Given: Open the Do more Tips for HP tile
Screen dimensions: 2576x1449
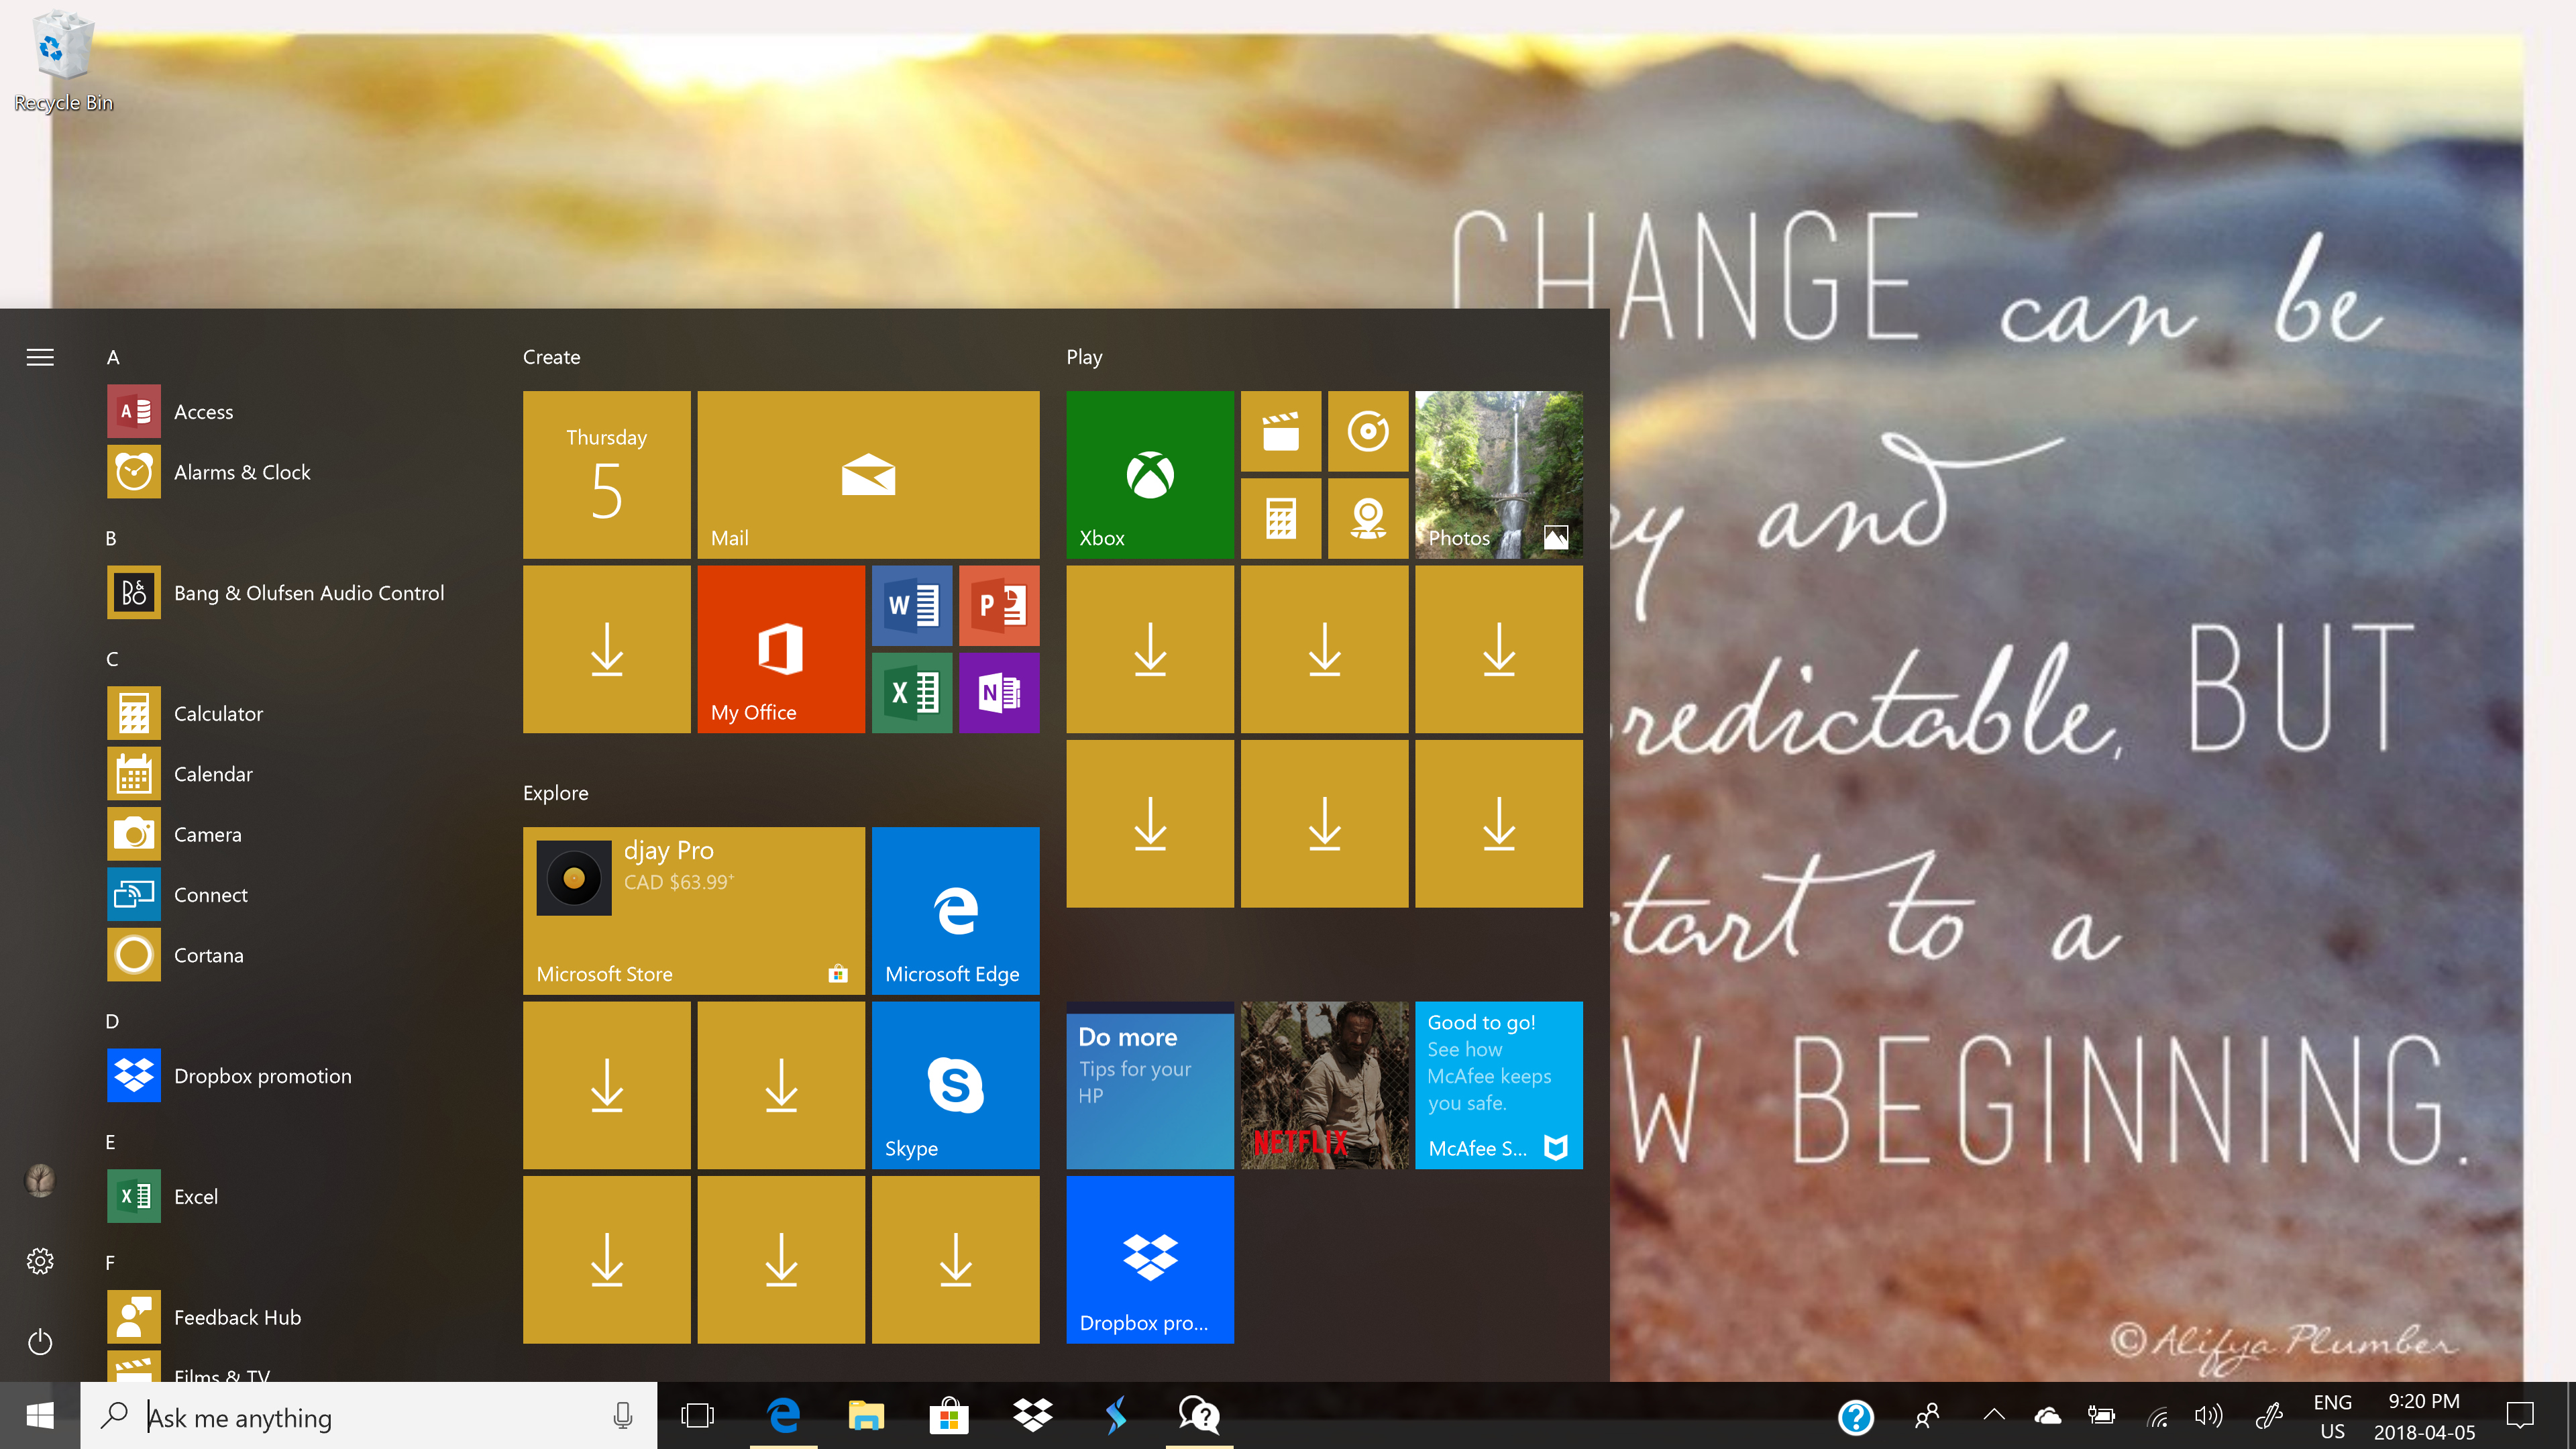Looking at the screenshot, I should (1150, 1085).
